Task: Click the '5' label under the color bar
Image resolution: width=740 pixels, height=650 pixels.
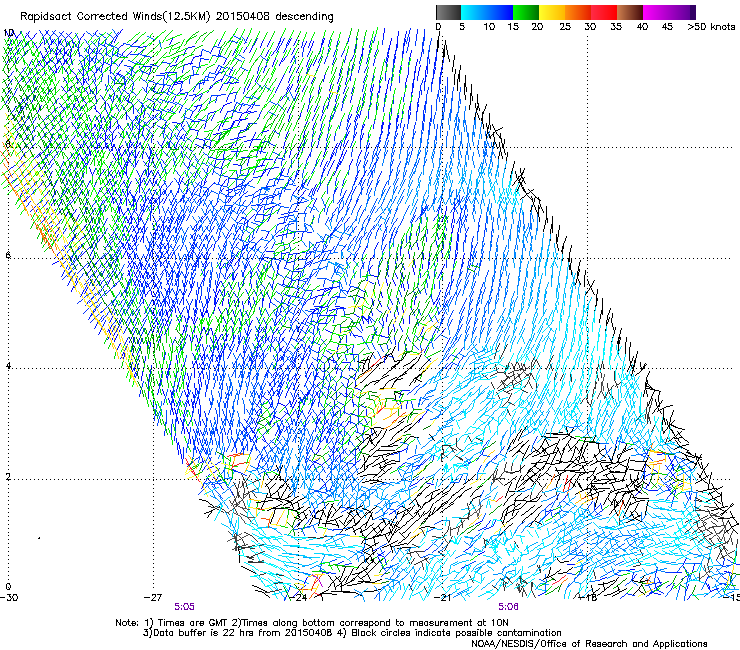Action: click(x=462, y=27)
